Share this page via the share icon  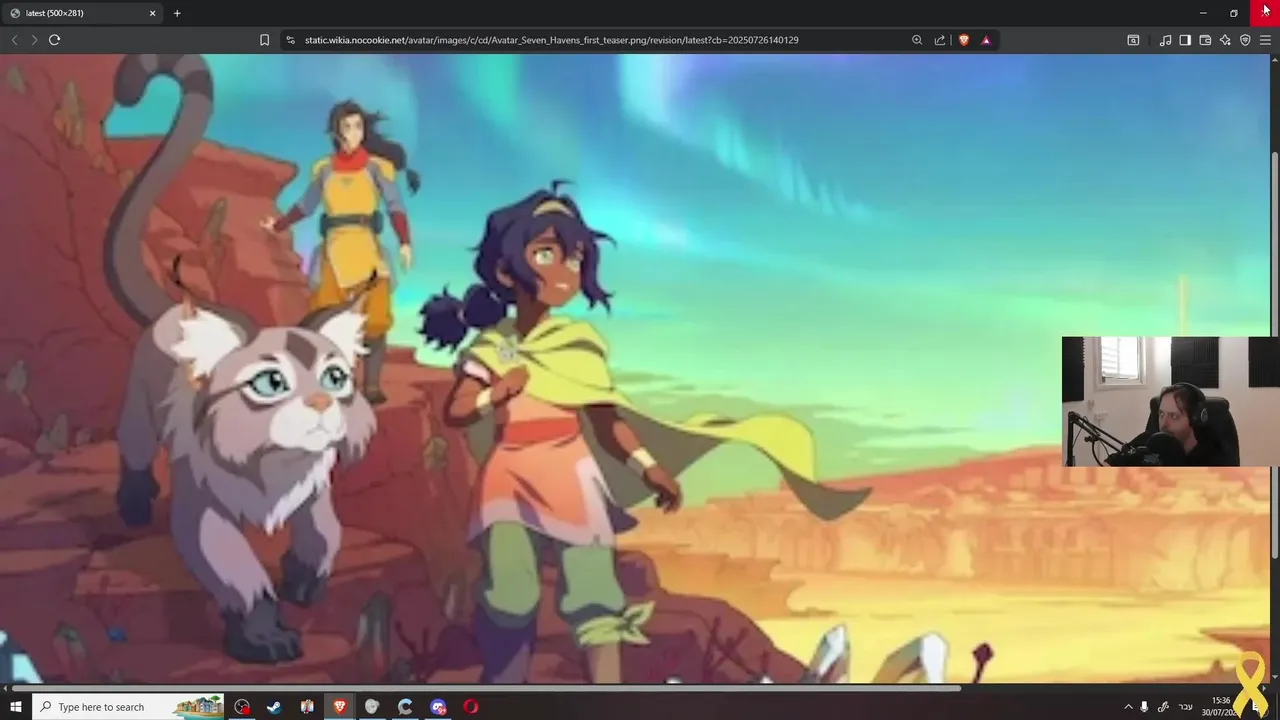pyautogui.click(x=940, y=40)
